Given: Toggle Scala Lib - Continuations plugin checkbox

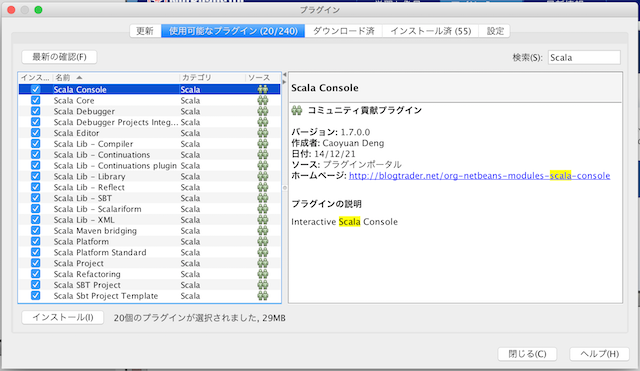Looking at the screenshot, I should pos(36,165).
